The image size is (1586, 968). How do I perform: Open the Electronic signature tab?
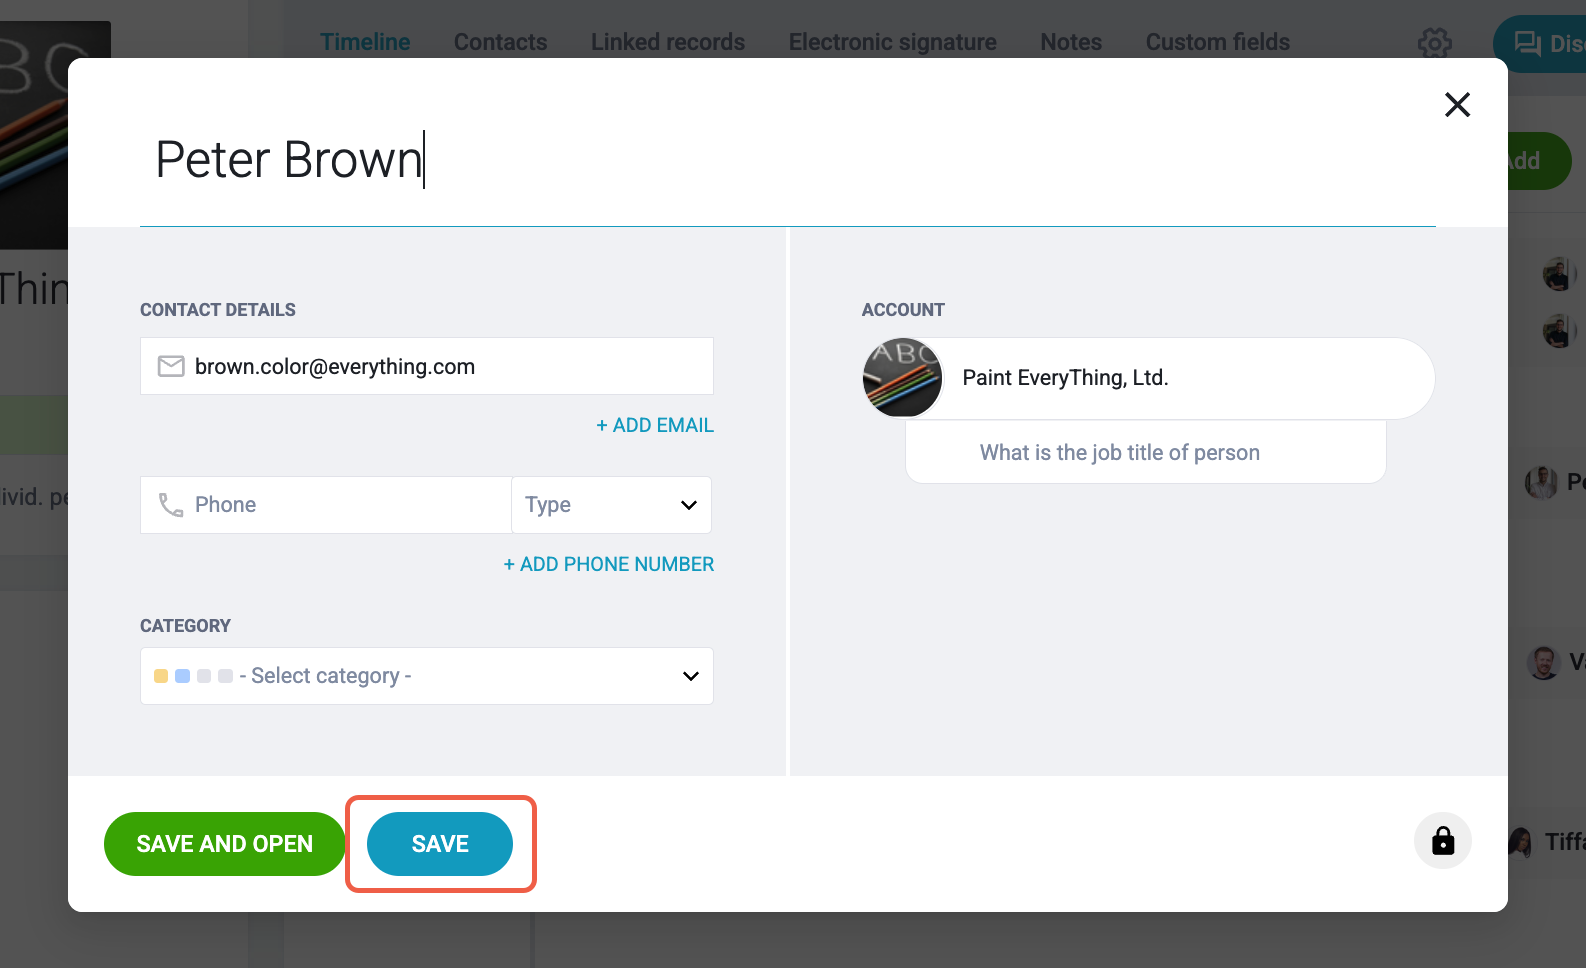[x=893, y=42]
